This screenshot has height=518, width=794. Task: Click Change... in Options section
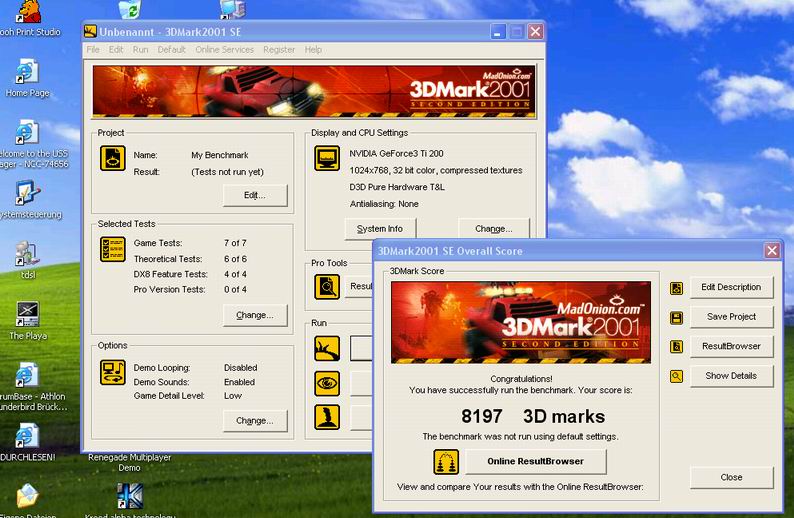pyautogui.click(x=255, y=421)
